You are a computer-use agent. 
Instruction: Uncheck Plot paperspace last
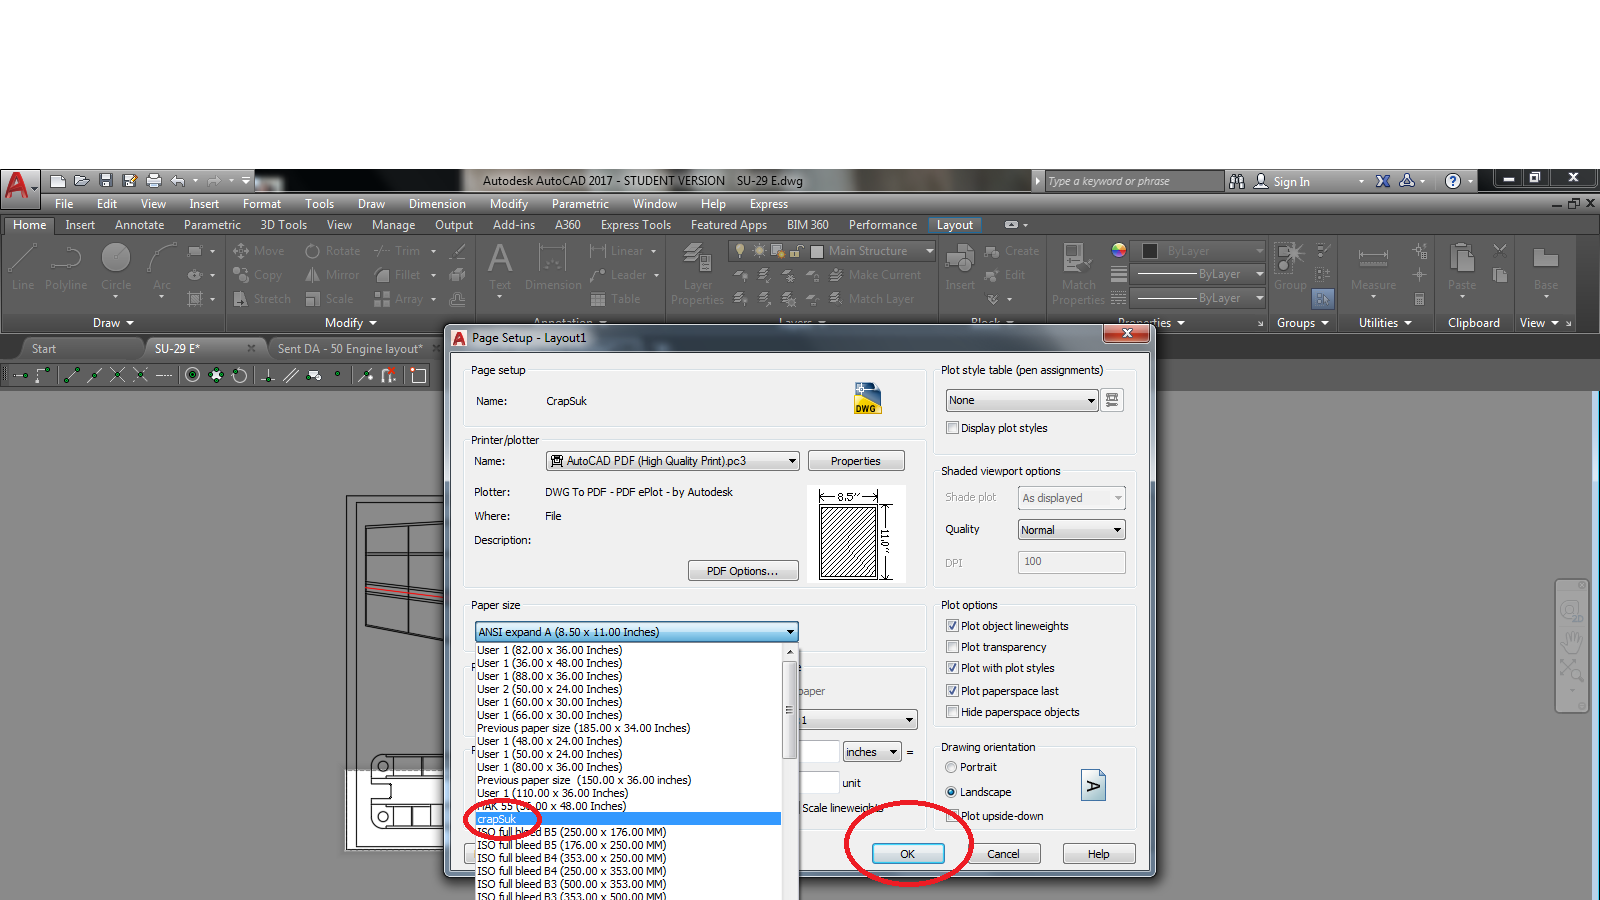pos(952,691)
